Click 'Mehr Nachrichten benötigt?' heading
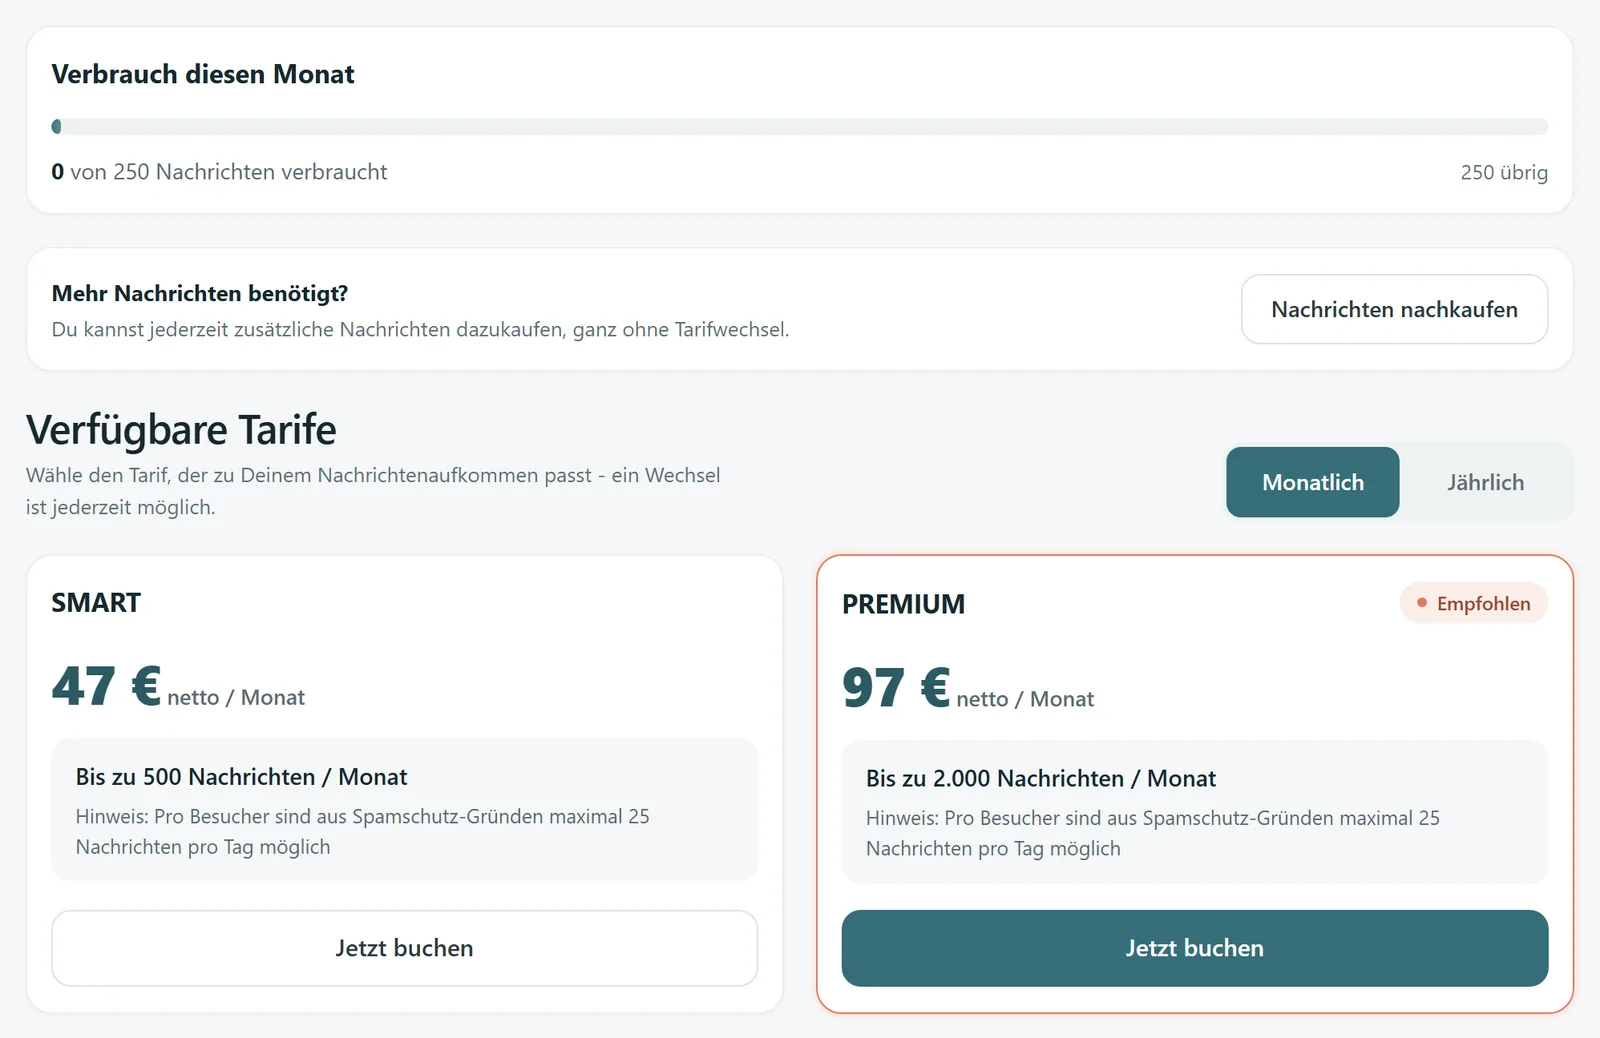Screen dimensions: 1600x1038 [200, 293]
